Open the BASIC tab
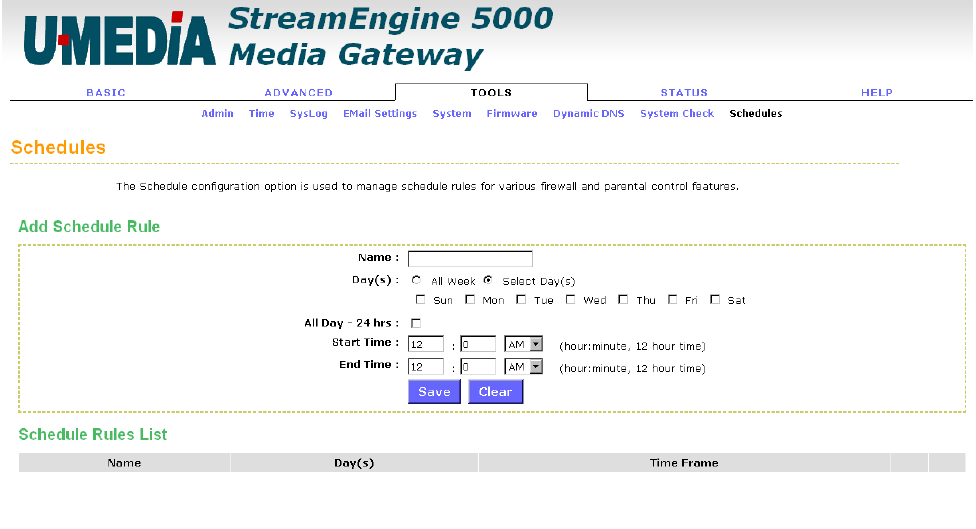 [x=106, y=92]
